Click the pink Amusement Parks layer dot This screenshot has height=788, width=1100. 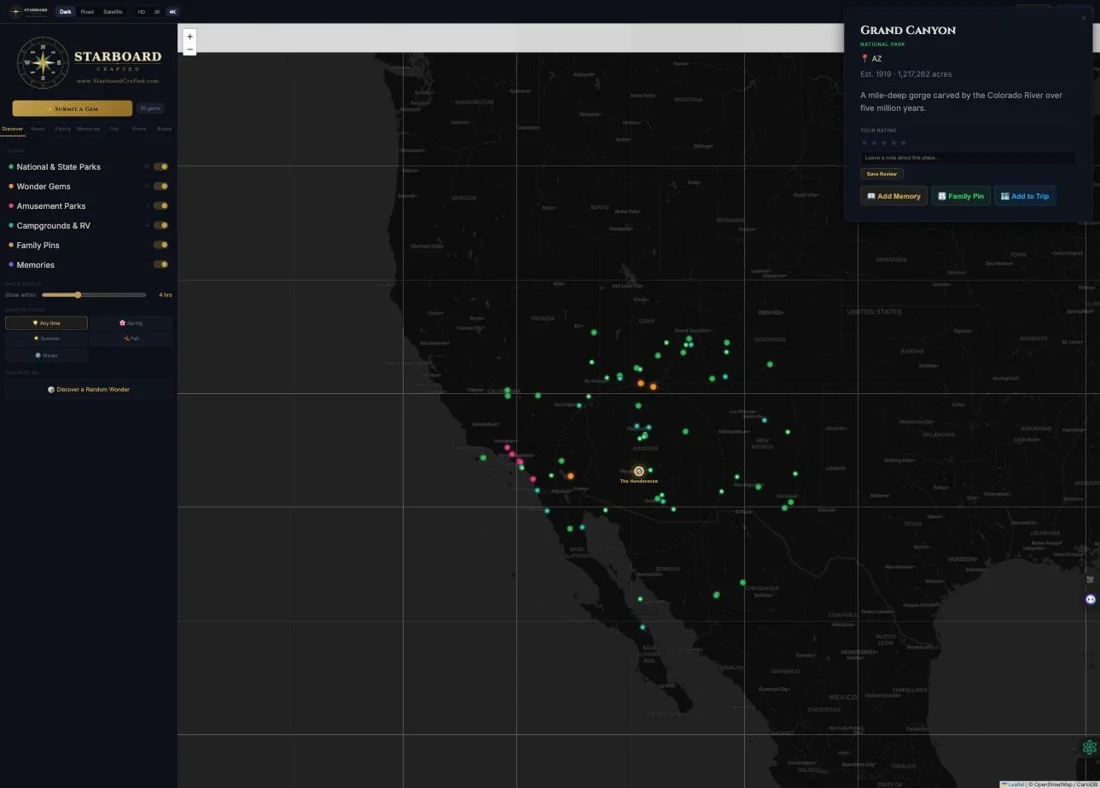11,206
